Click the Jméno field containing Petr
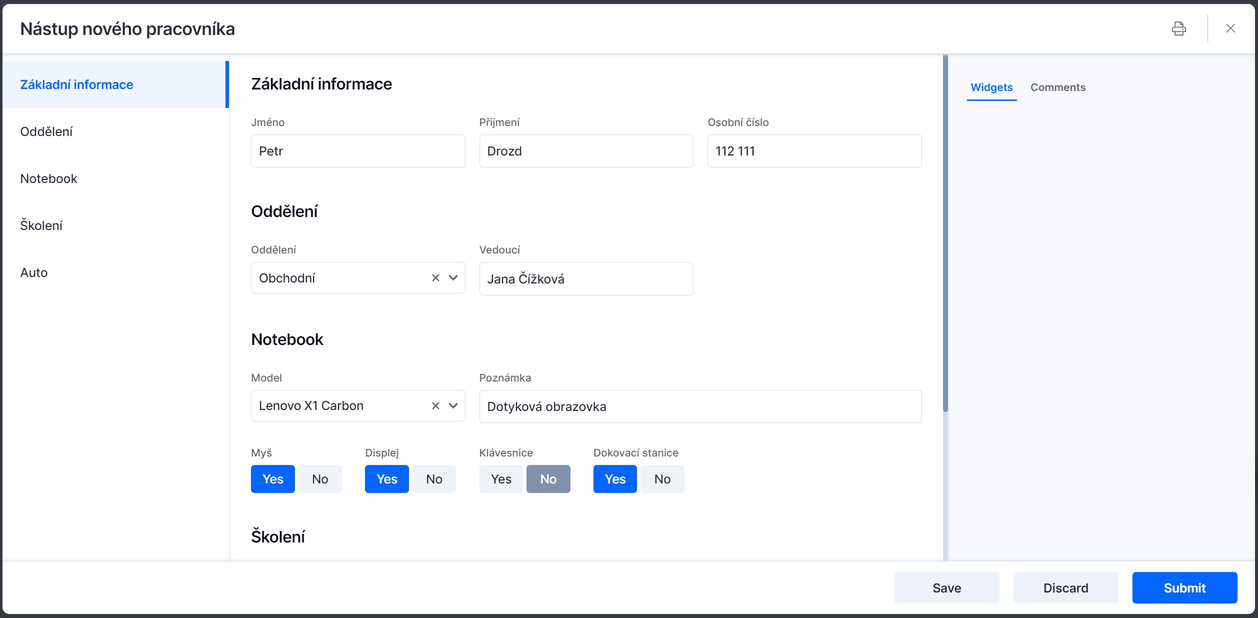The image size is (1258, 618). click(x=358, y=151)
